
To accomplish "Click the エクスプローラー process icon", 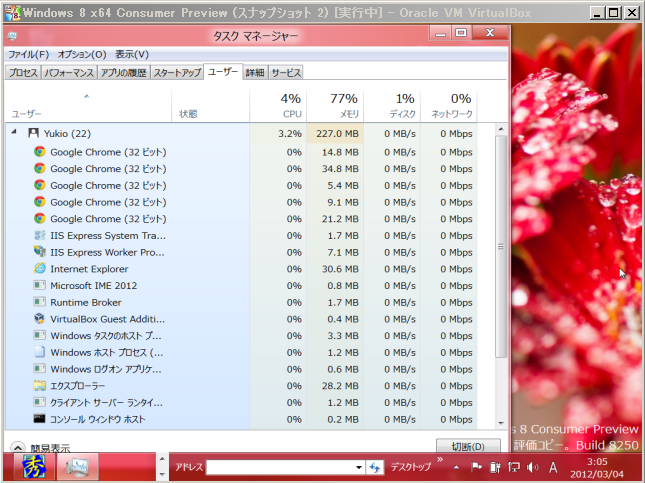I will [x=39, y=386].
